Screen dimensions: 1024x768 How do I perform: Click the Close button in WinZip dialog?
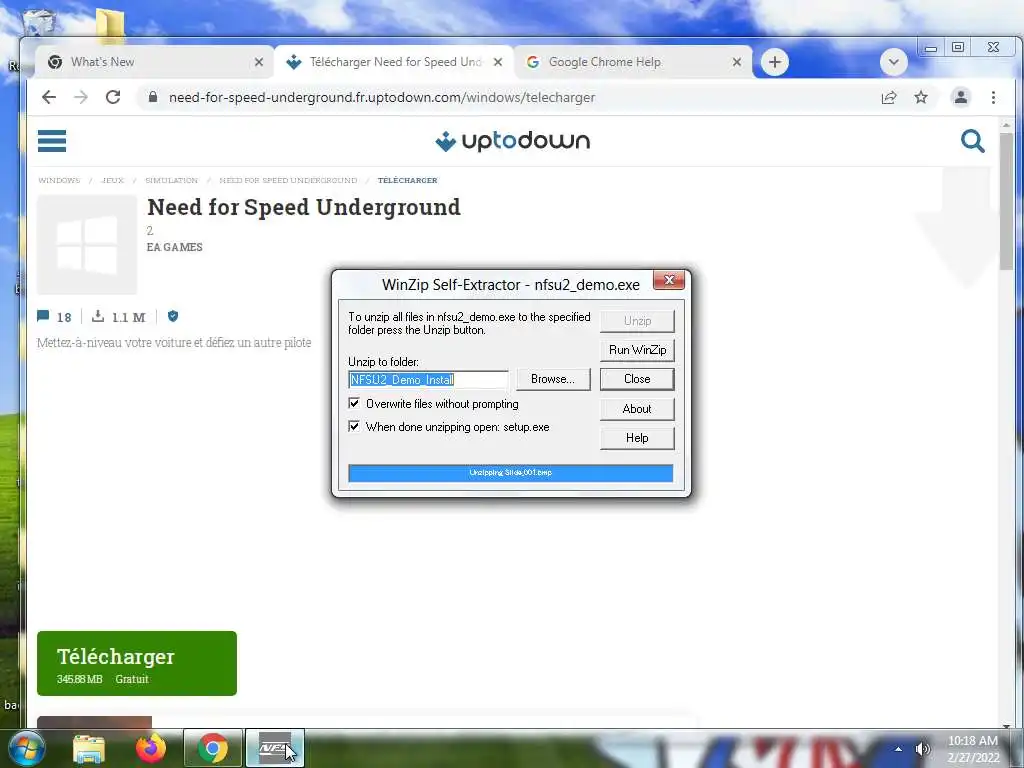click(637, 379)
